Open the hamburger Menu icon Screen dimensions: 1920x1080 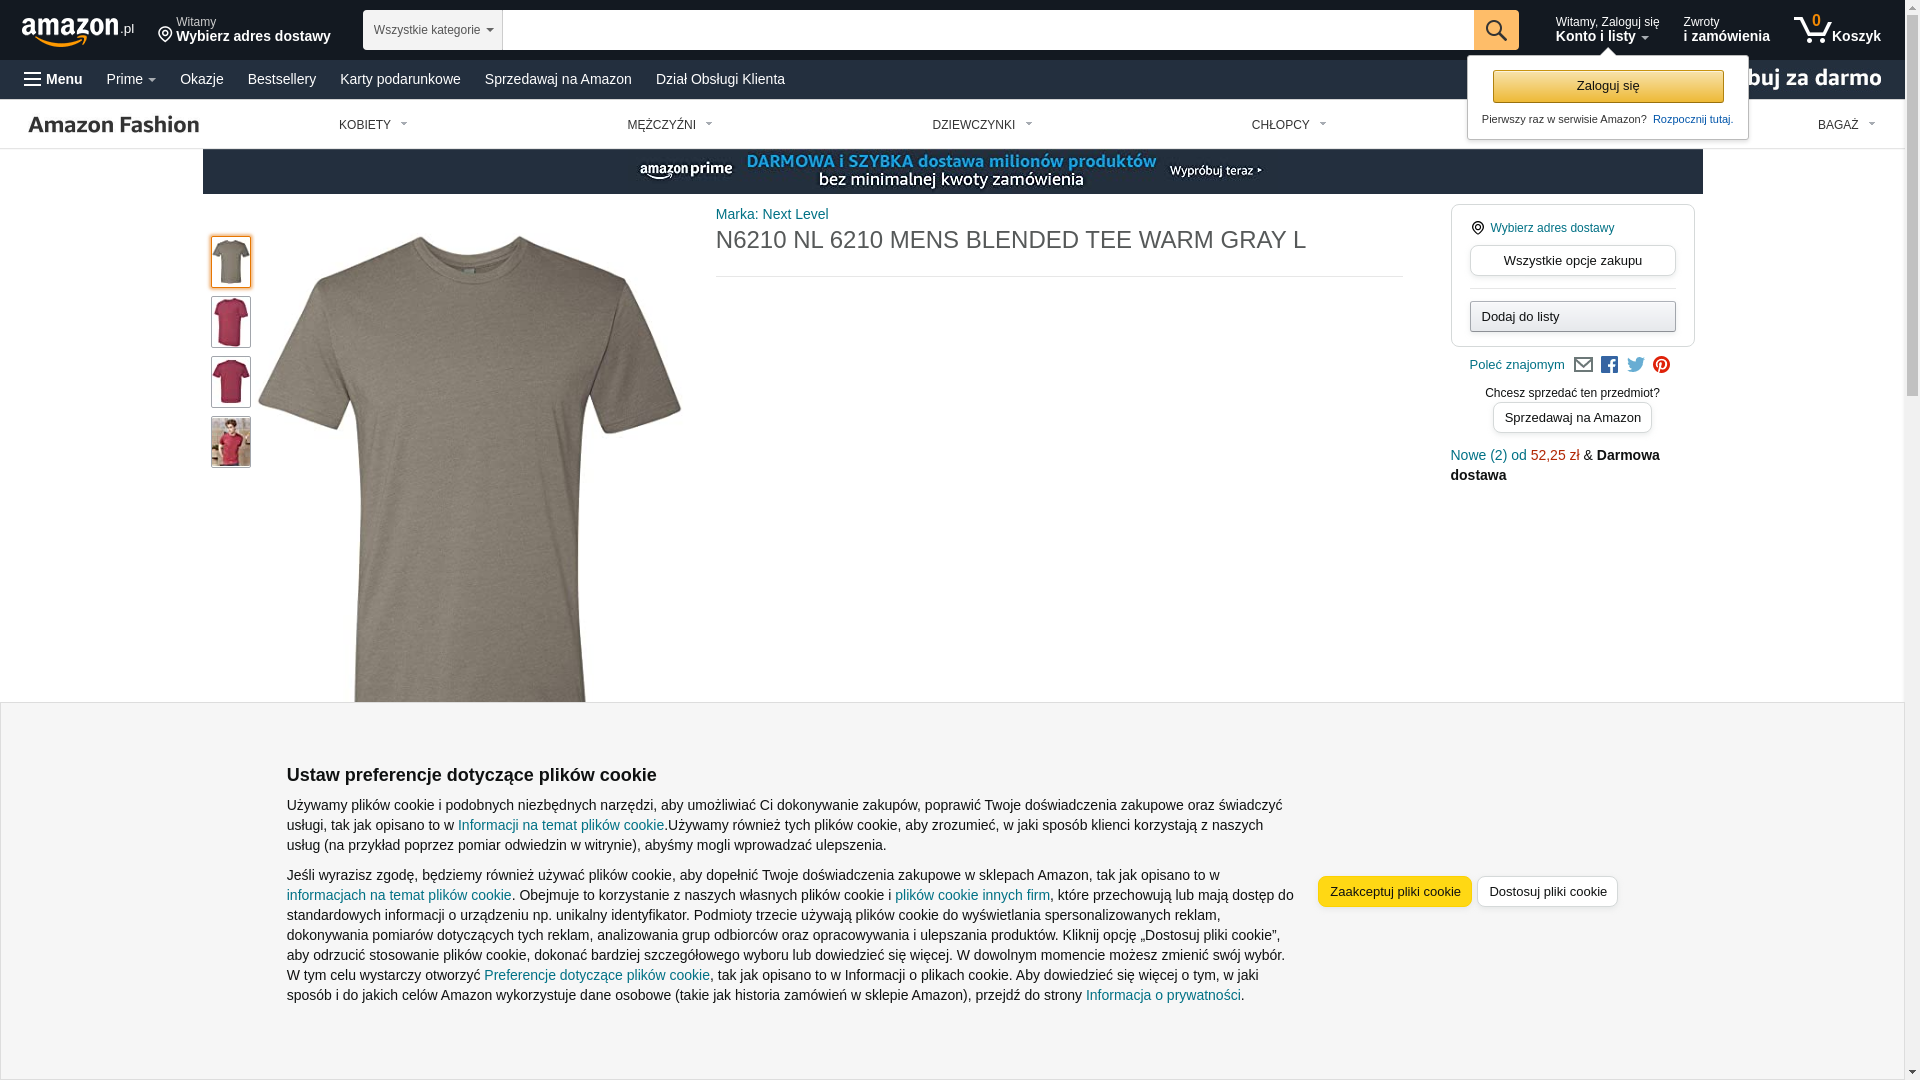coord(33,79)
